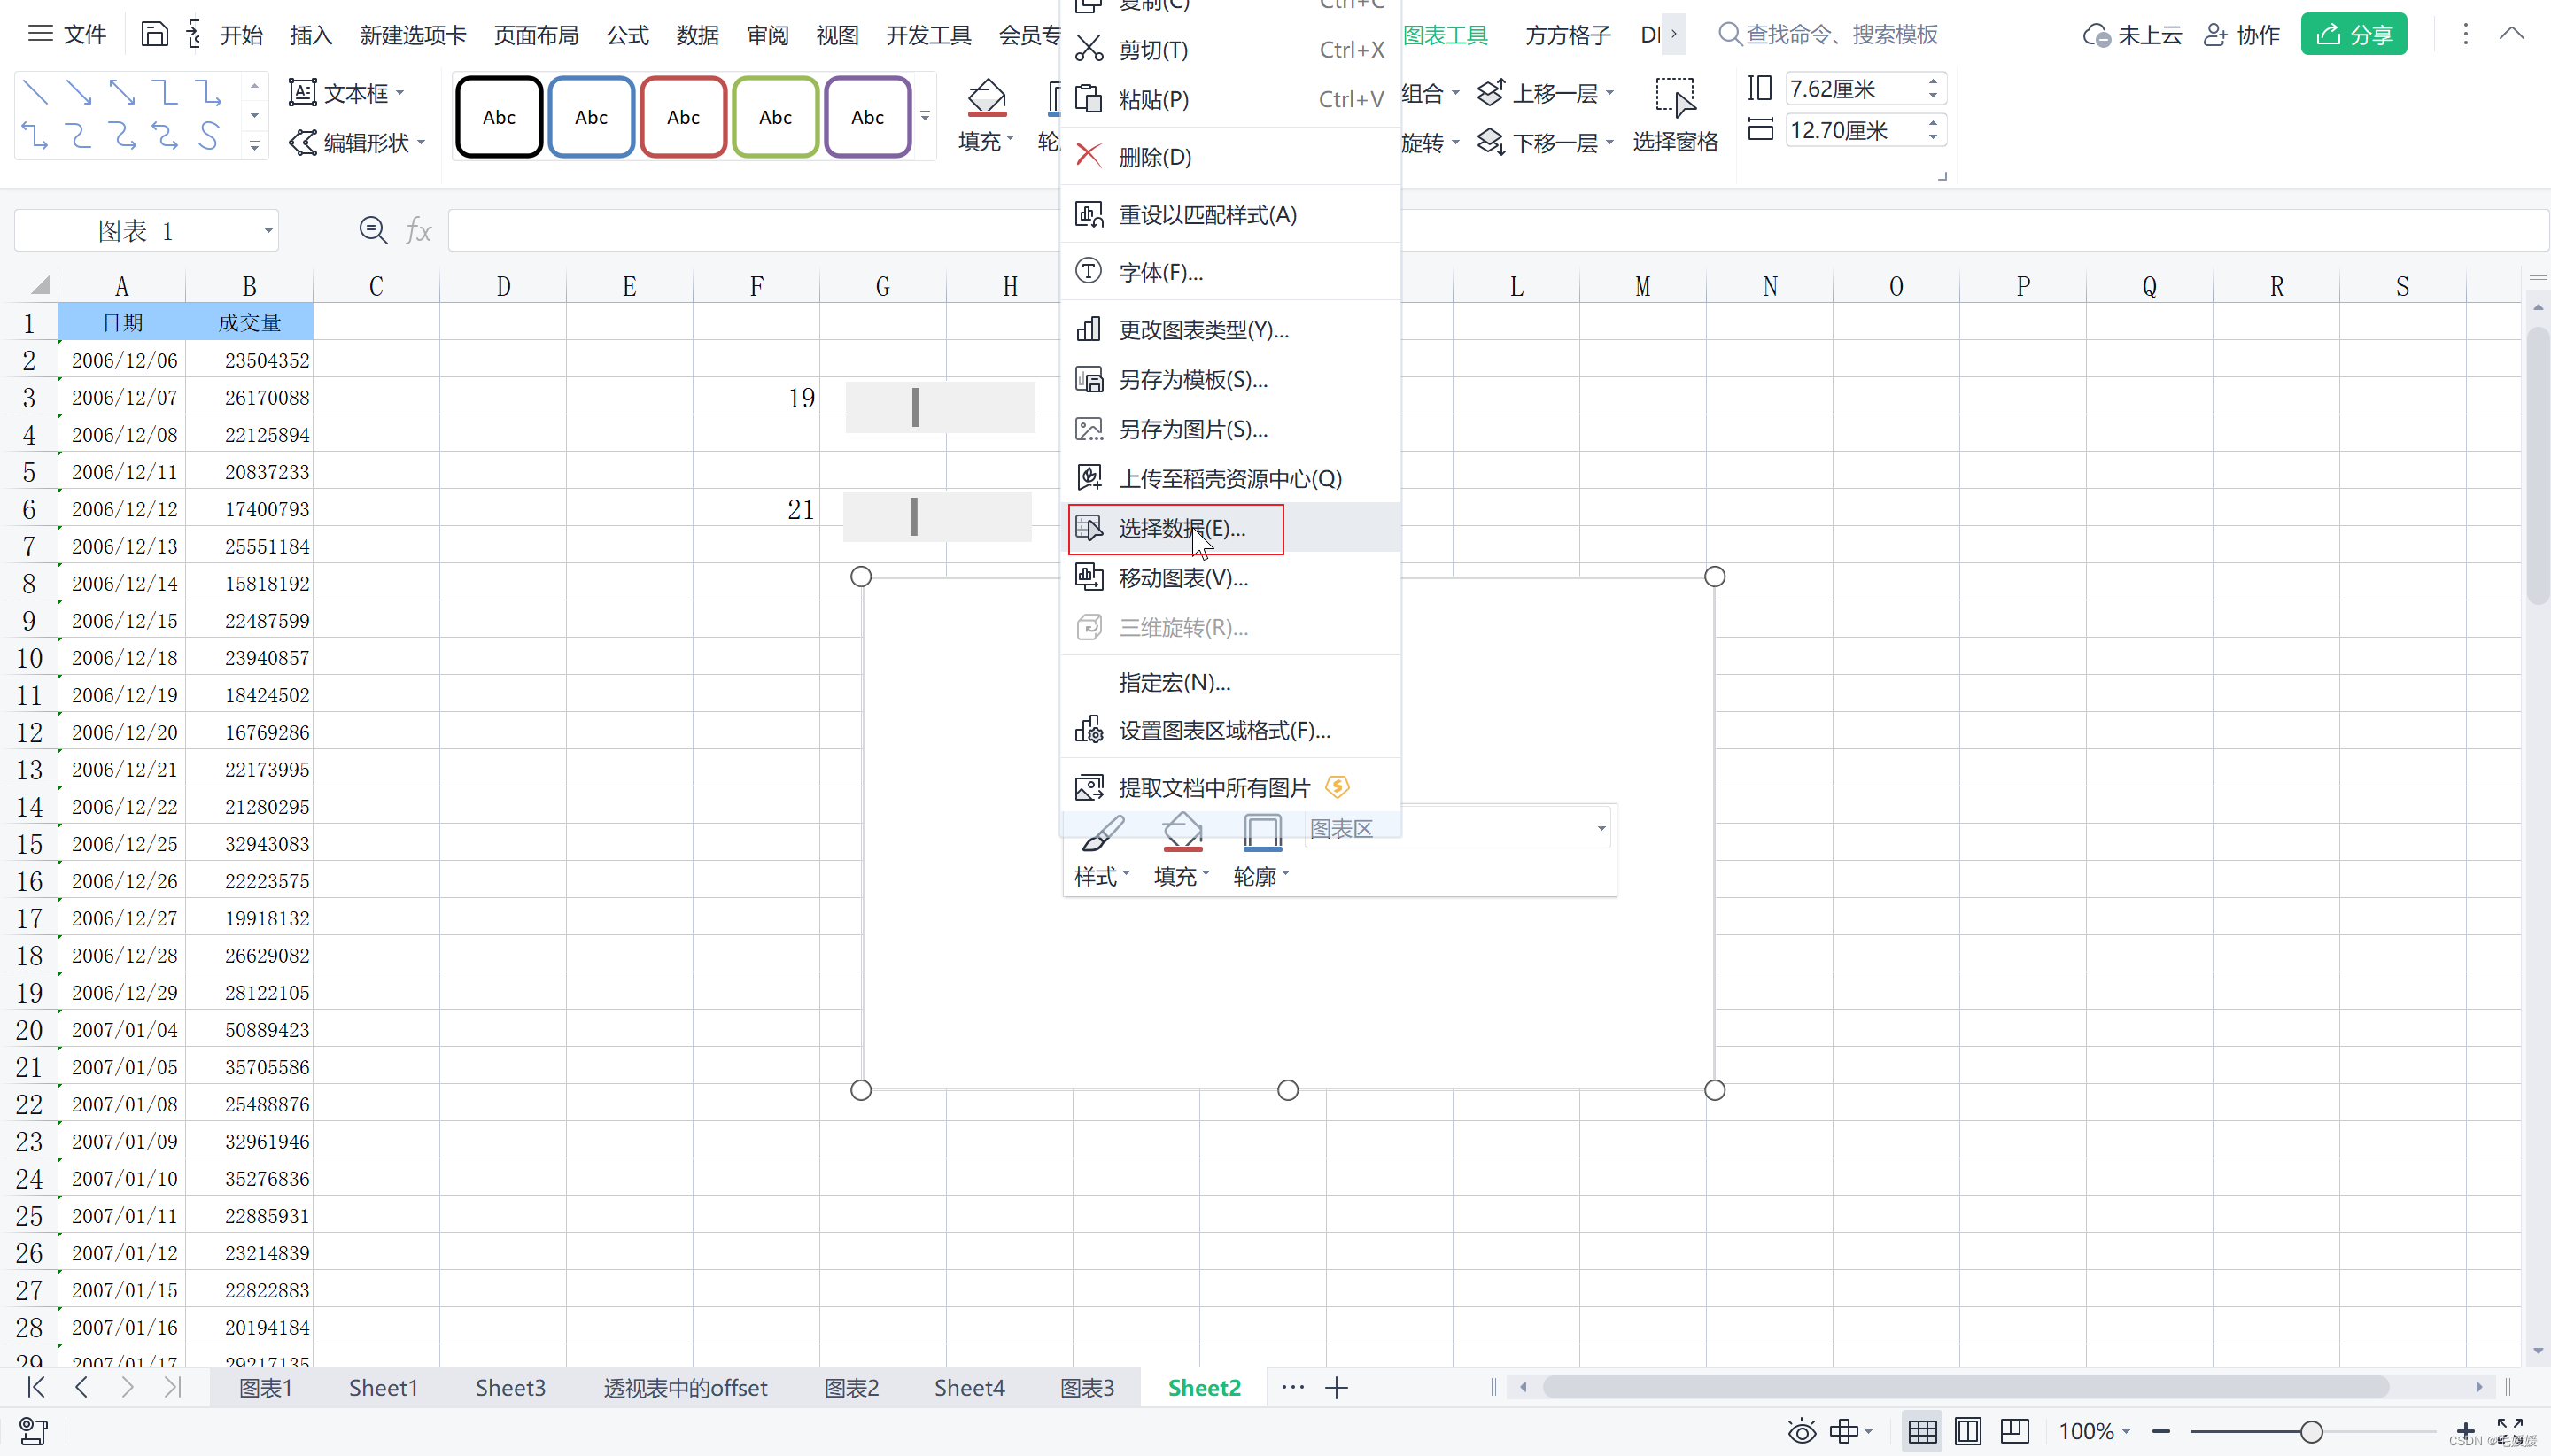
Task: Click the zoom slider handle
Action: 2310,1431
